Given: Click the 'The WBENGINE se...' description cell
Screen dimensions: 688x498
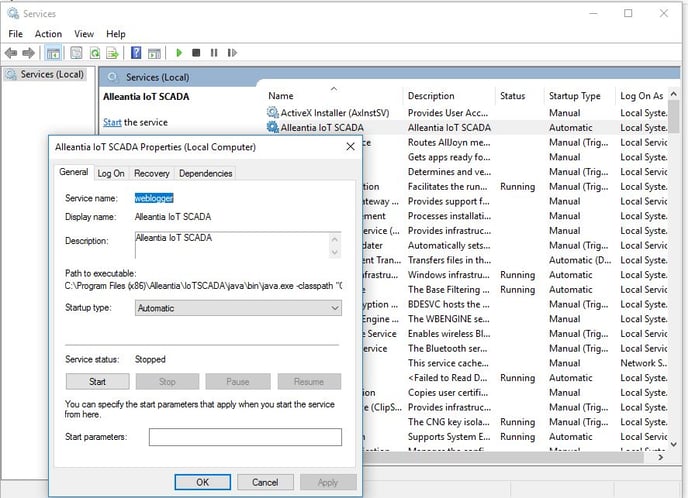Looking at the screenshot, I should pyautogui.click(x=447, y=319).
